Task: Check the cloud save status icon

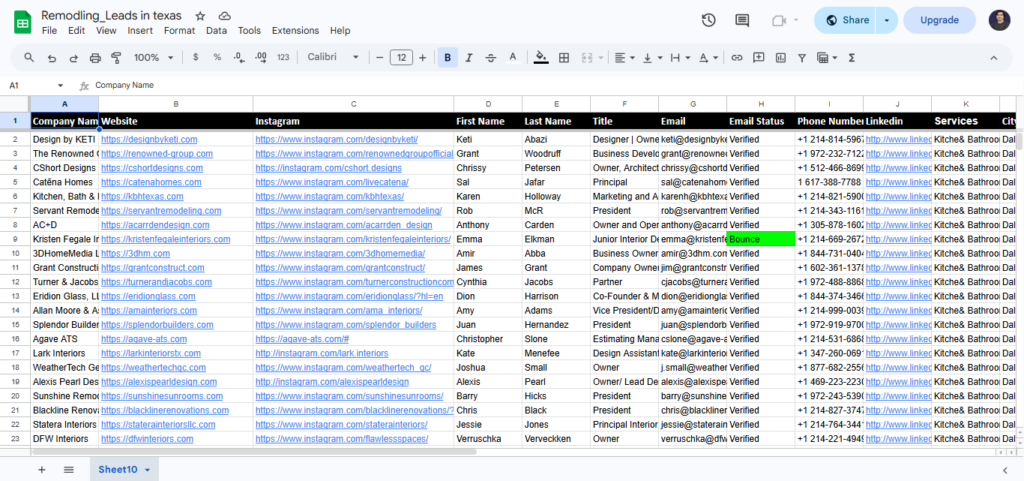Action: click(225, 16)
